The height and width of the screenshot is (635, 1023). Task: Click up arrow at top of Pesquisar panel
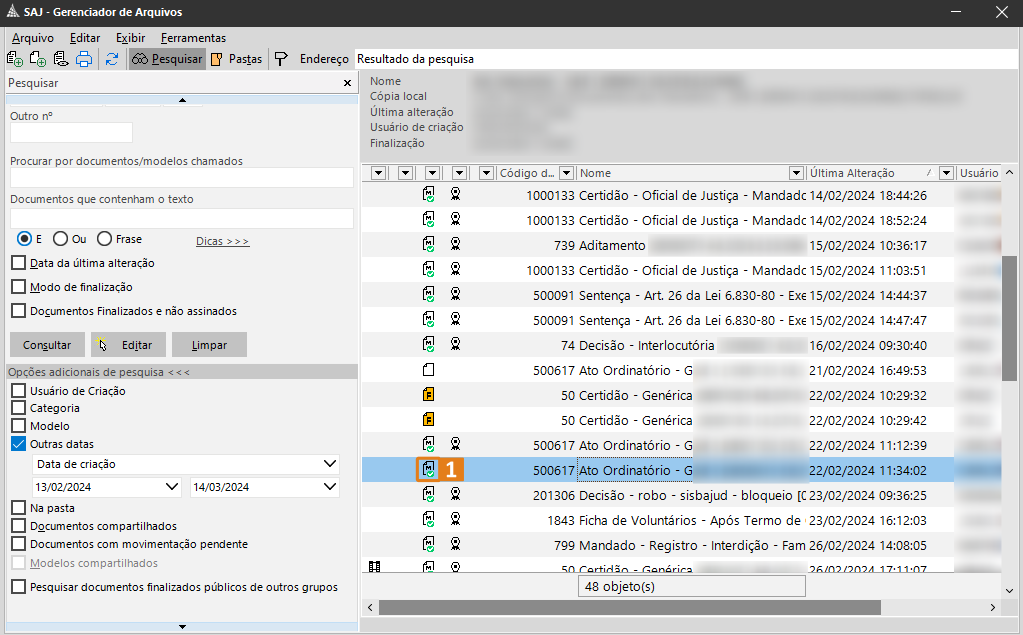coord(182,100)
